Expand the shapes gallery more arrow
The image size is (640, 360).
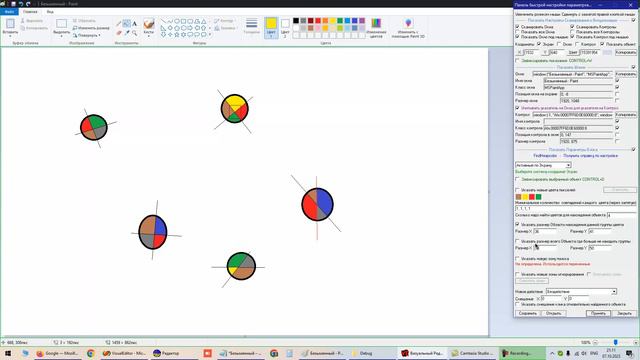coord(210,35)
